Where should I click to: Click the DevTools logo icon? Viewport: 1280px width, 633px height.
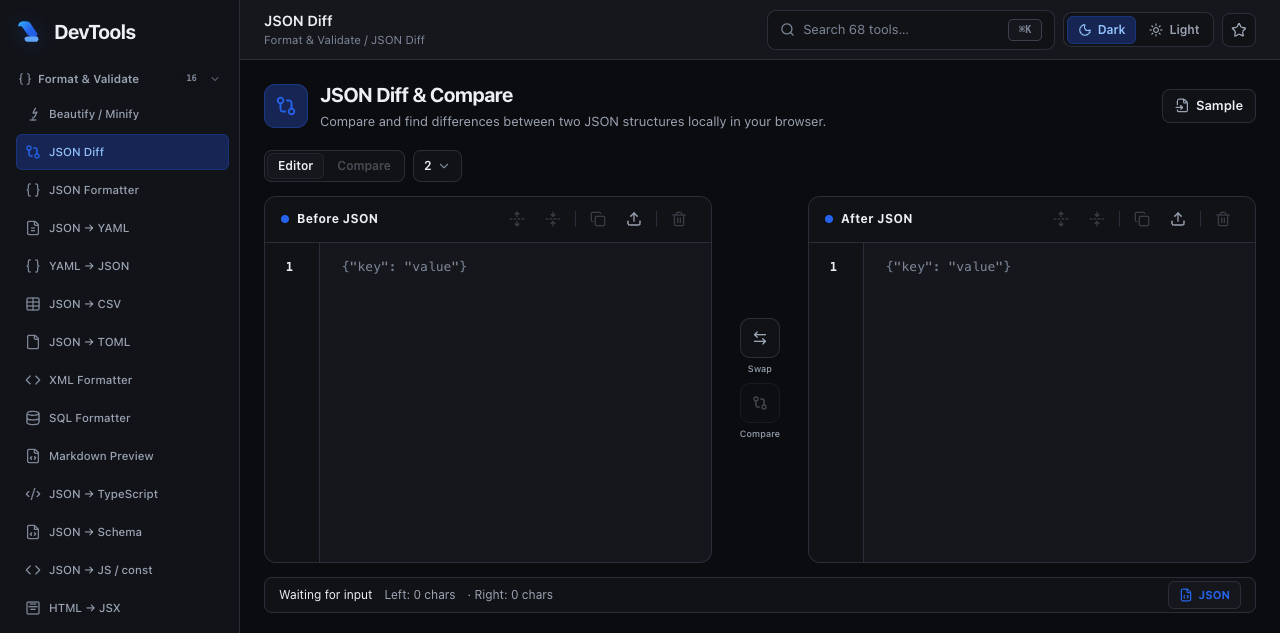(28, 32)
